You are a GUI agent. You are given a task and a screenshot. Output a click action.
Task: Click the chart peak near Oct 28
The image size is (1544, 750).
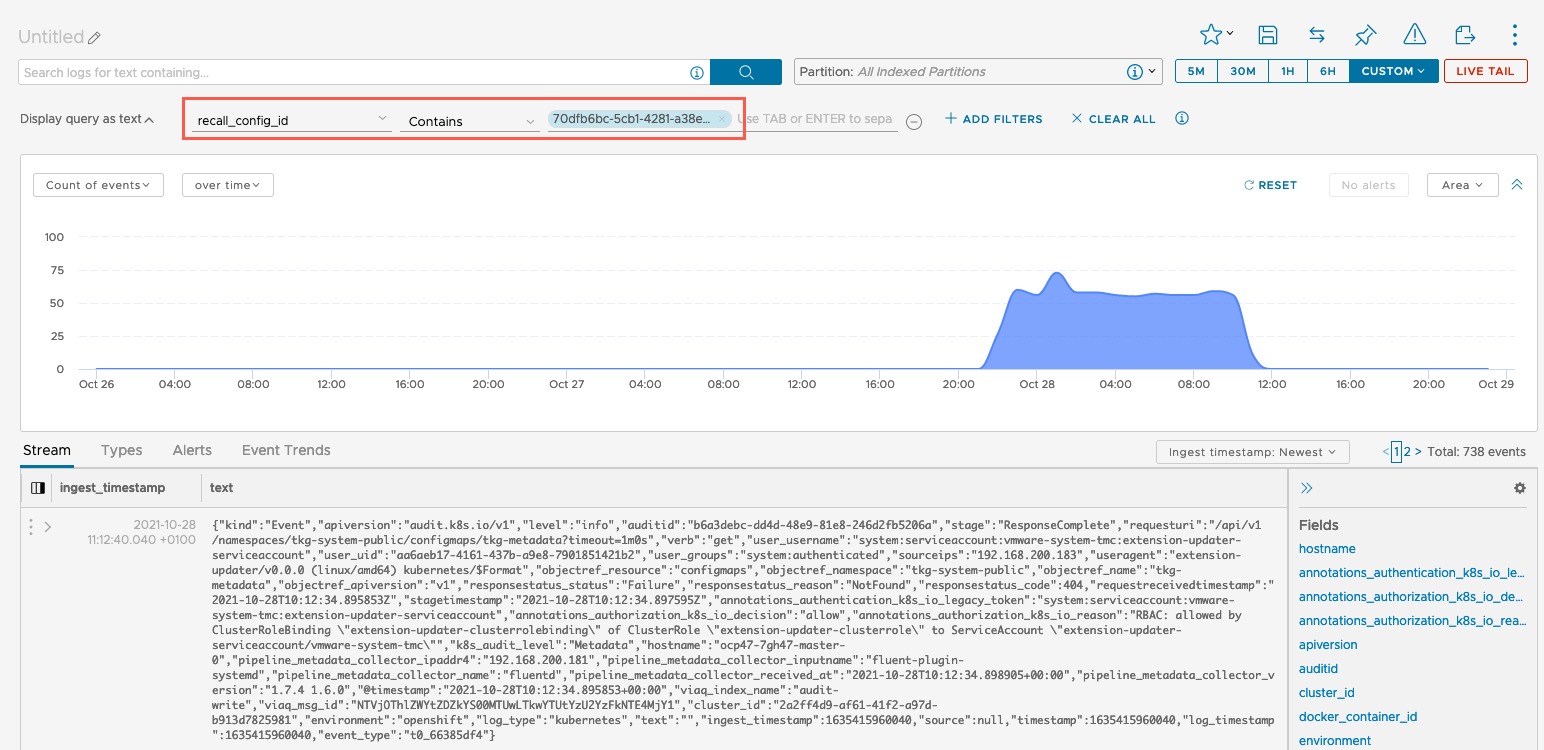click(1056, 275)
